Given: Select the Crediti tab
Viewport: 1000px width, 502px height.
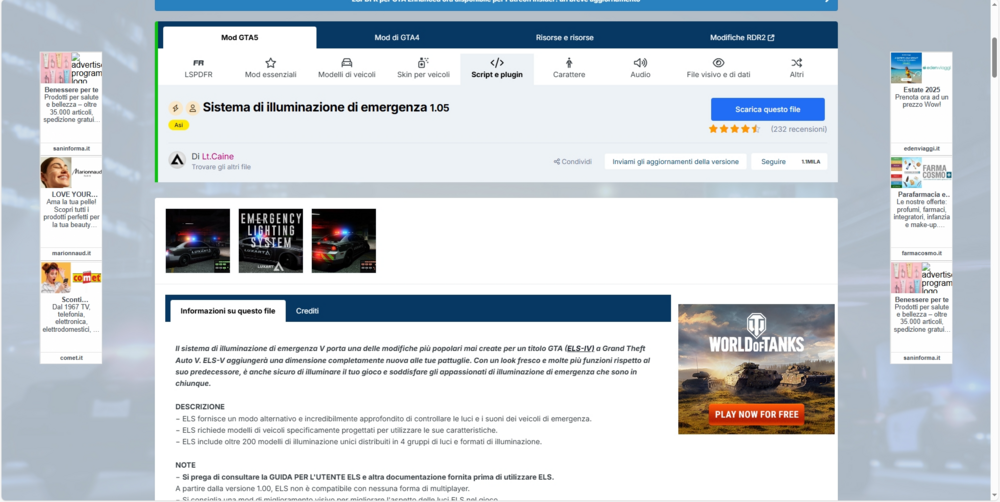Looking at the screenshot, I should point(307,311).
